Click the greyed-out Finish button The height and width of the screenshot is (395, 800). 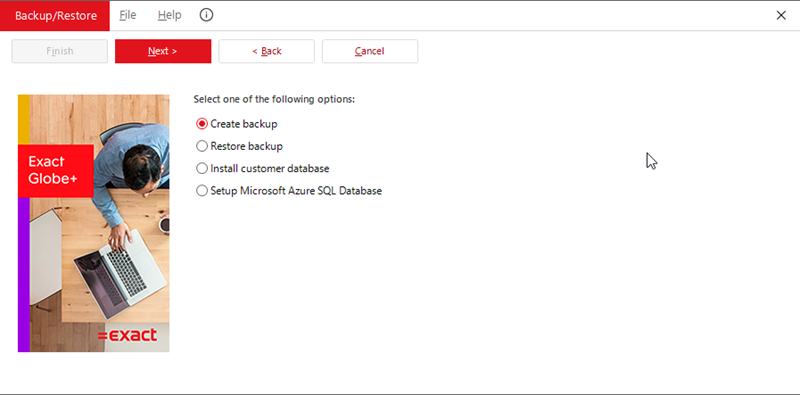click(x=60, y=51)
